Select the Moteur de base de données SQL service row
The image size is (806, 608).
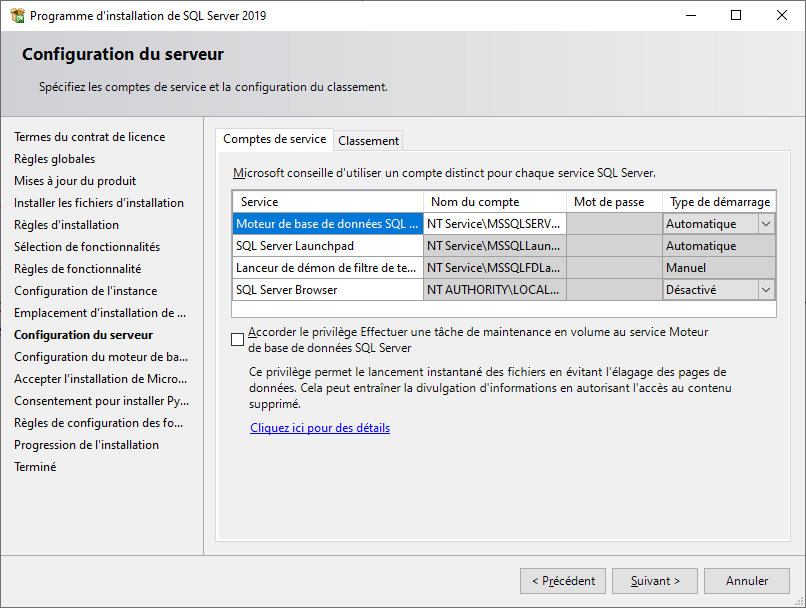[x=327, y=224]
